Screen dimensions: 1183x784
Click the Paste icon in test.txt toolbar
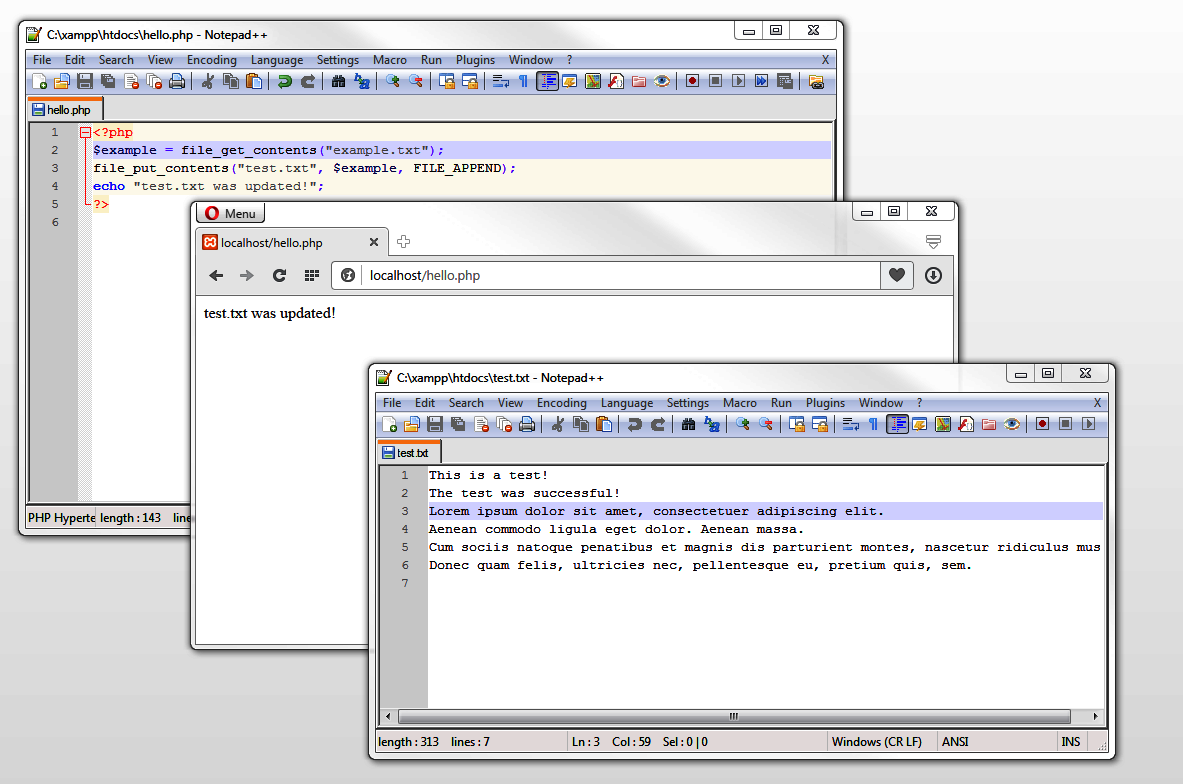pyautogui.click(x=604, y=424)
